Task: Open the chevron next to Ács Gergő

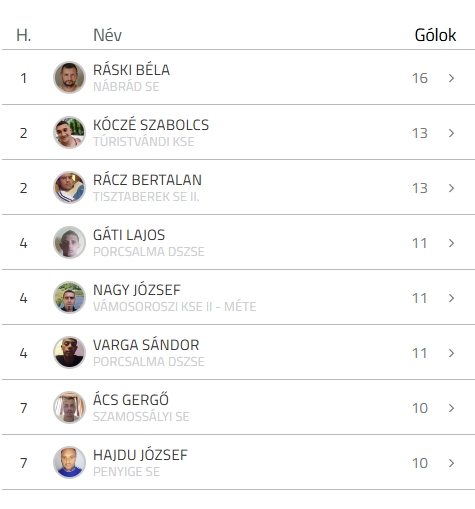Action: [x=451, y=408]
